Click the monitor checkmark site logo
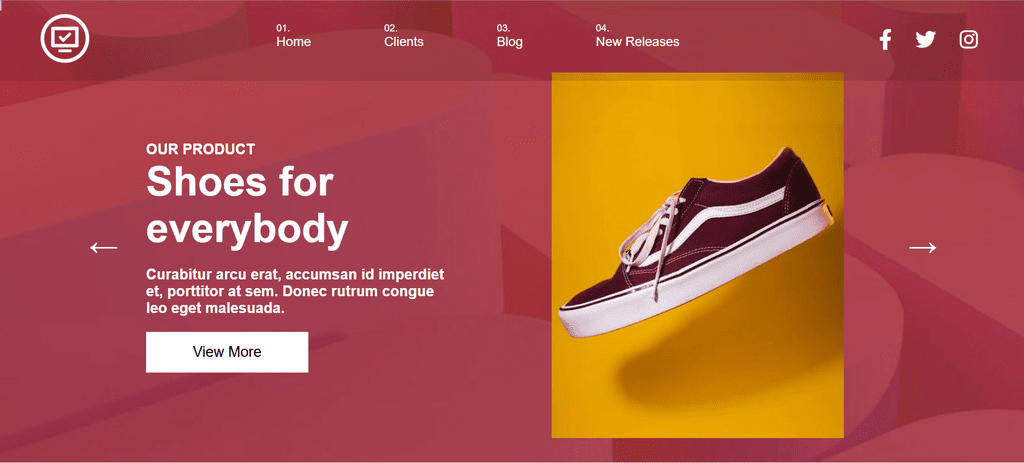 click(65, 39)
